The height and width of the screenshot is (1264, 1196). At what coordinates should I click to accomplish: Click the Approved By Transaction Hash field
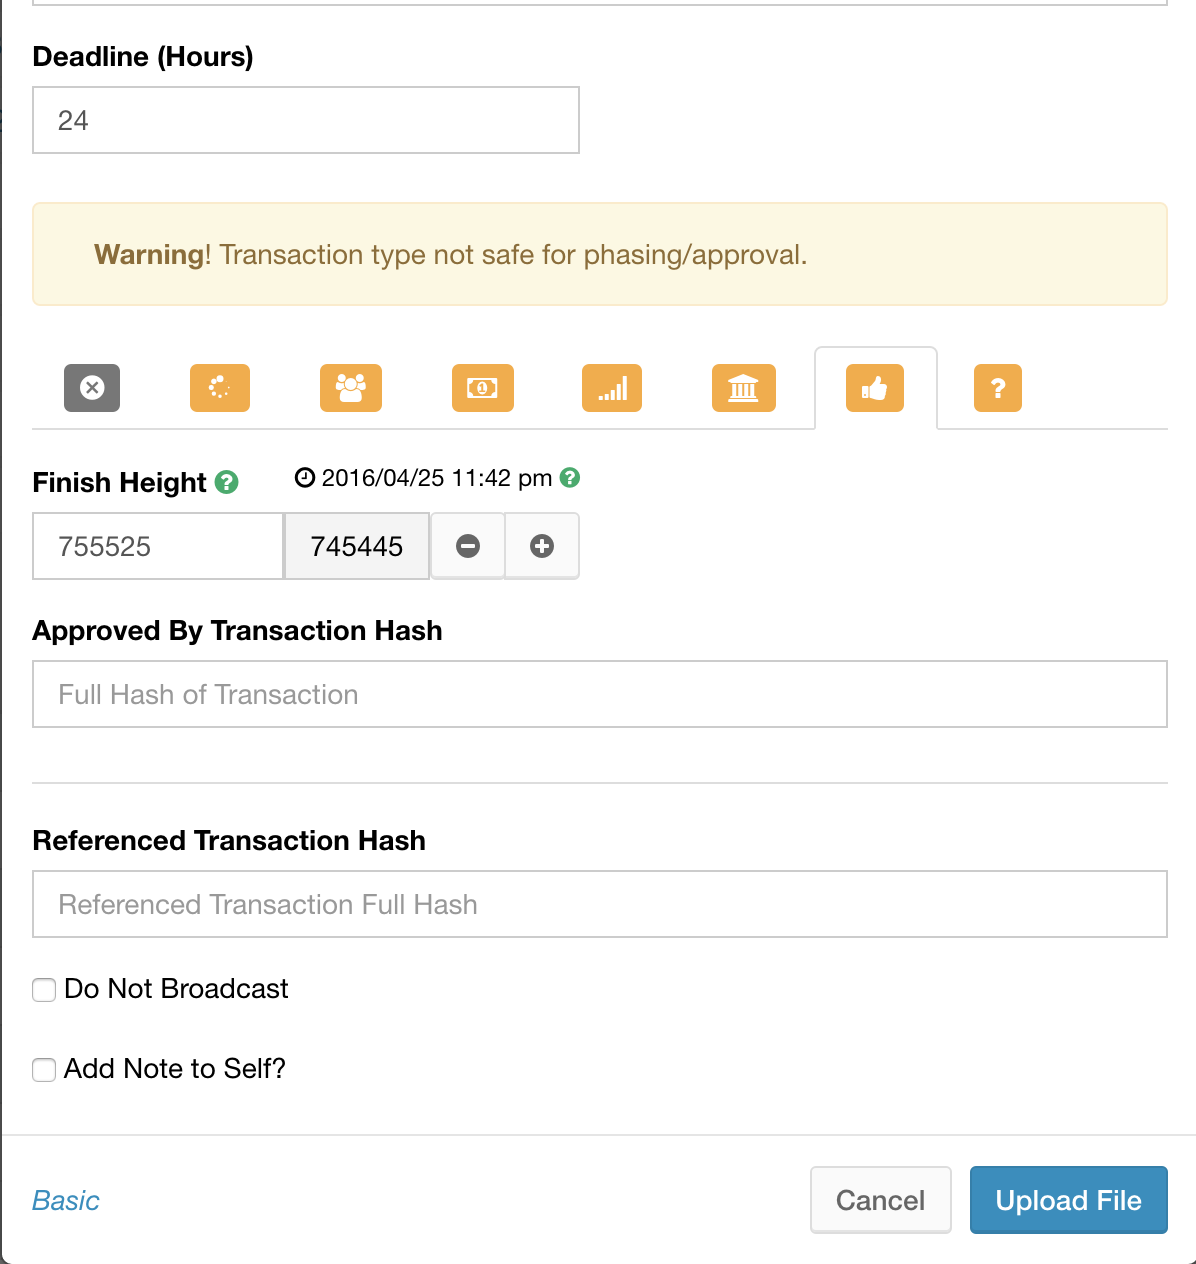(600, 694)
